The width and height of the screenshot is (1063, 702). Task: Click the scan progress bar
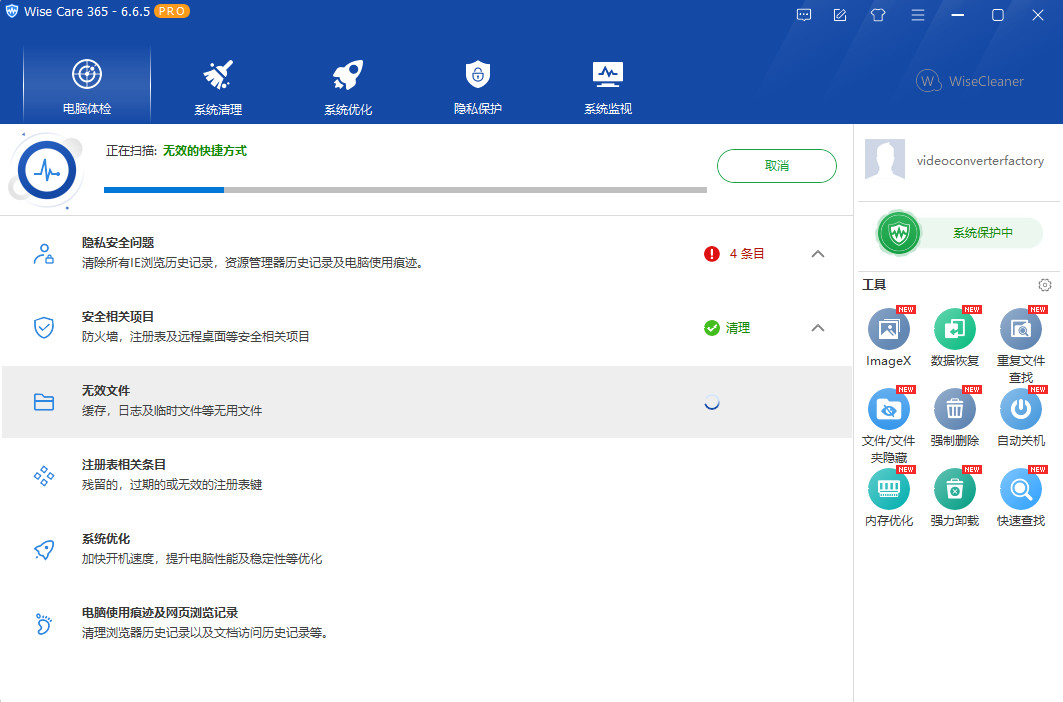tap(405, 189)
